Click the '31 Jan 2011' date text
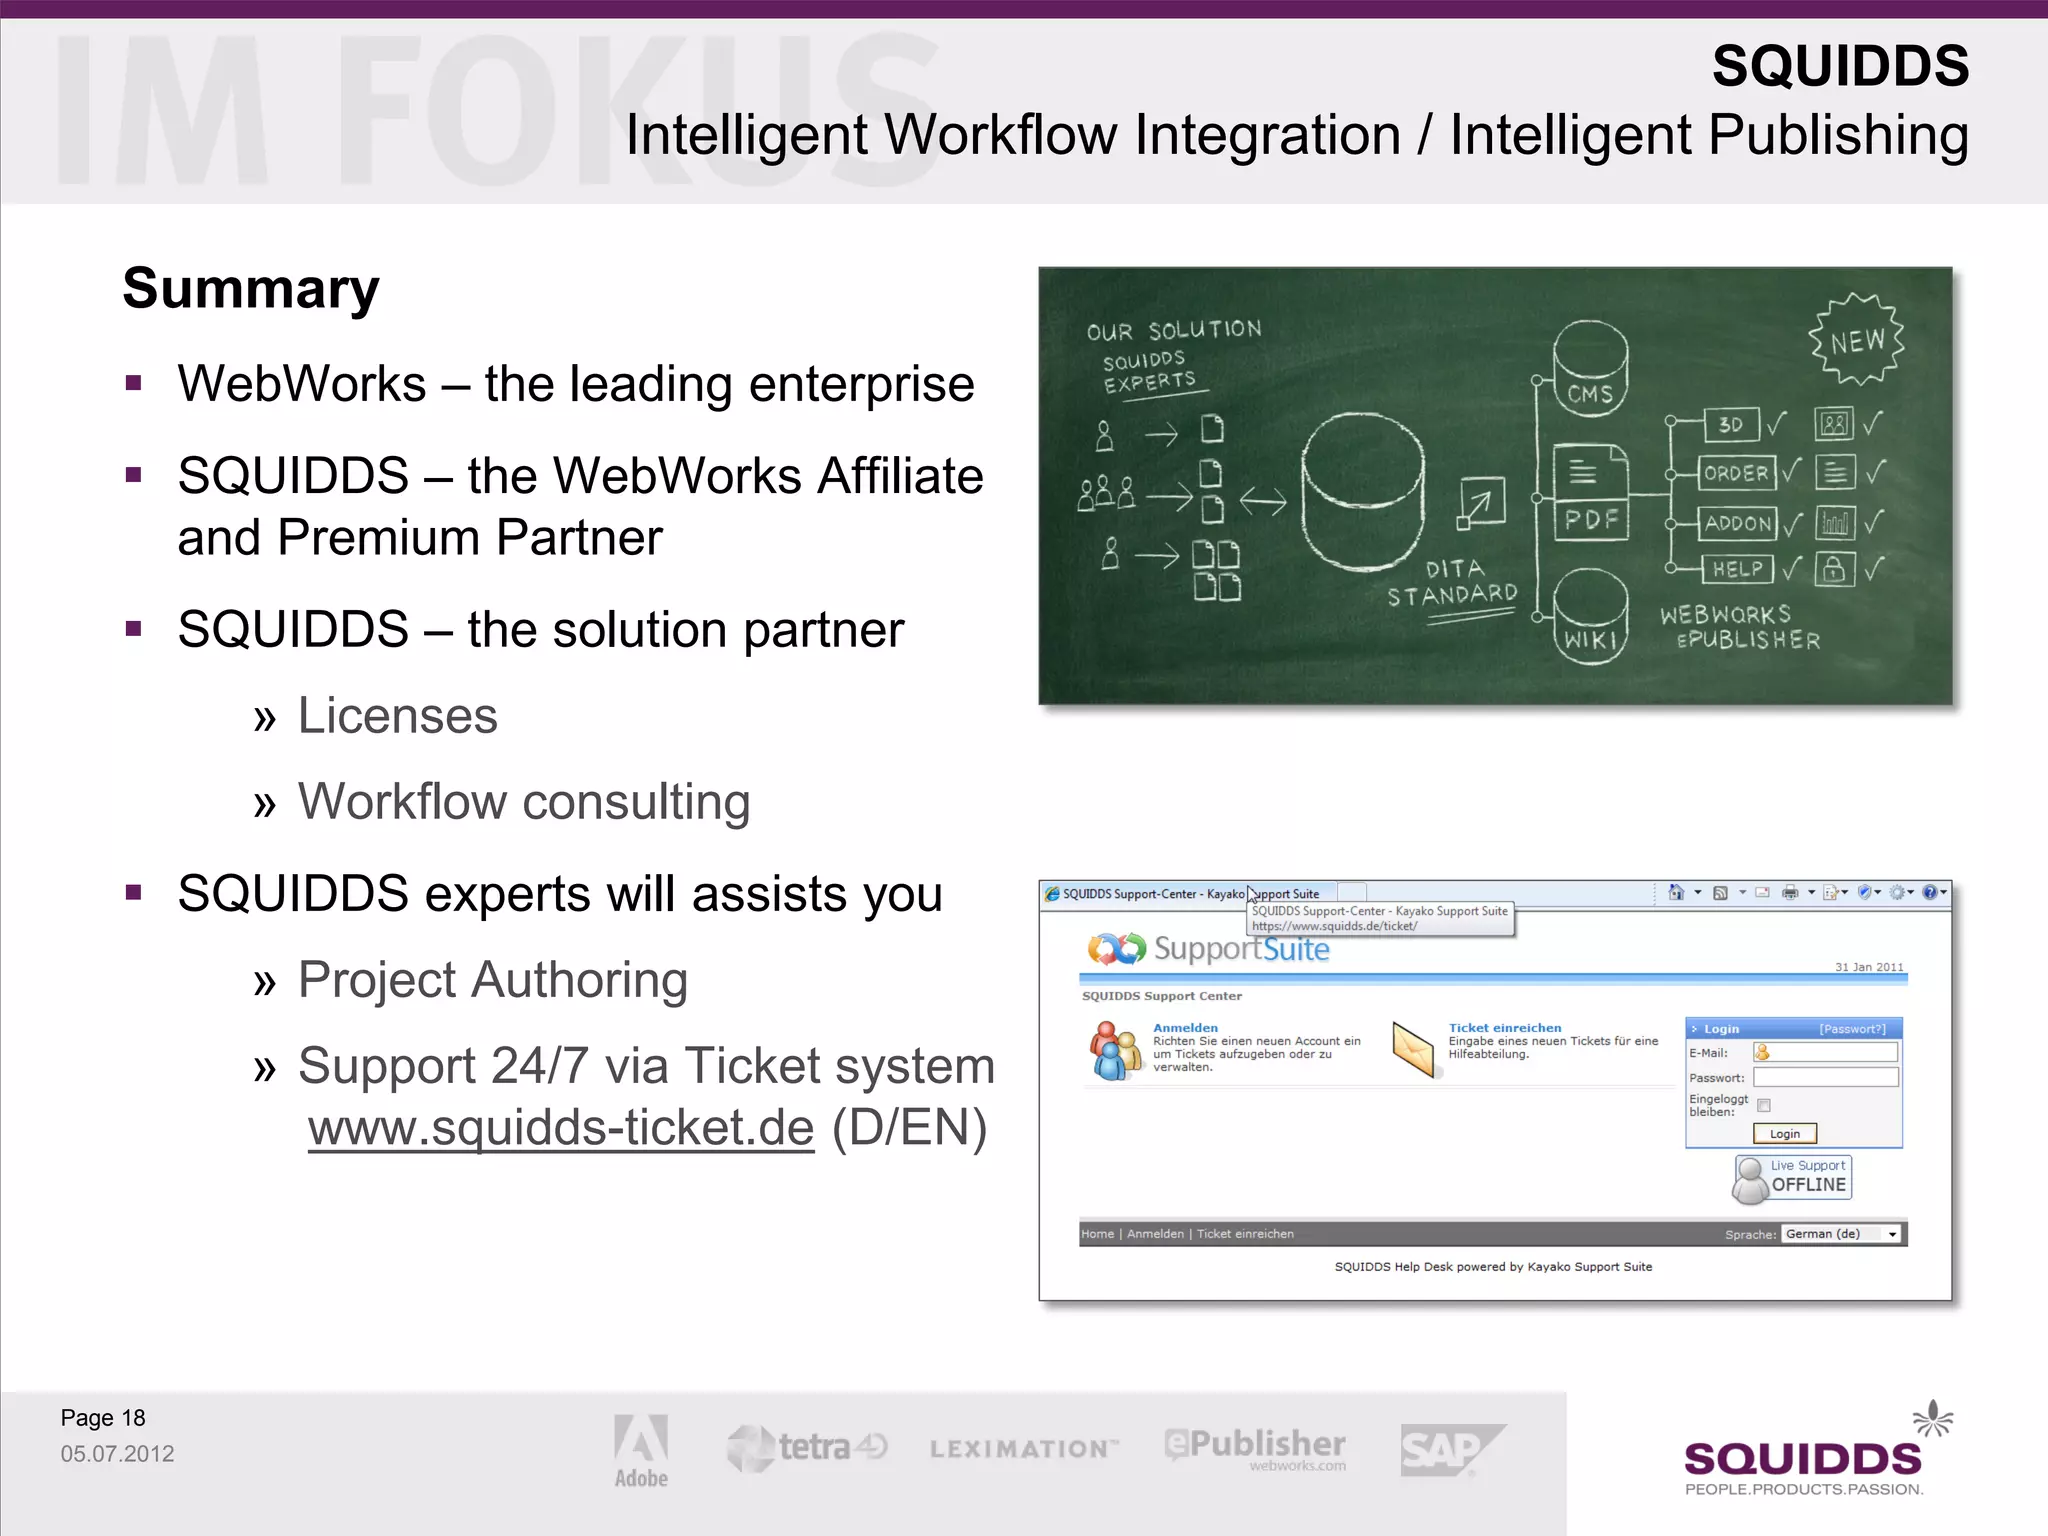 point(1869,967)
